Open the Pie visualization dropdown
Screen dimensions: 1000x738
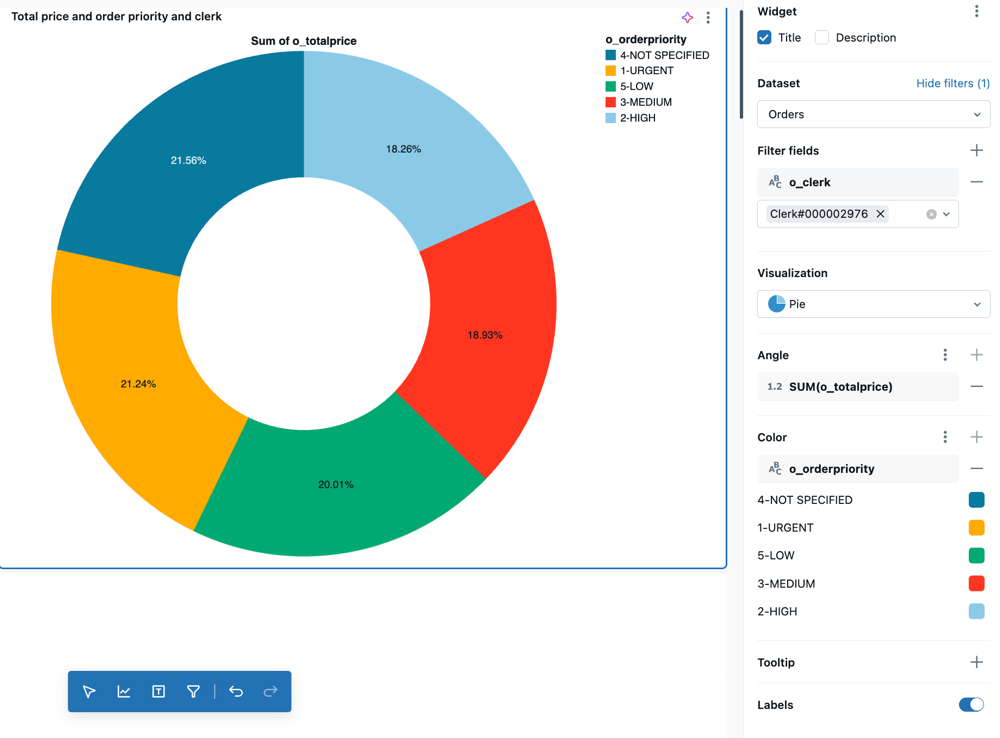point(872,304)
